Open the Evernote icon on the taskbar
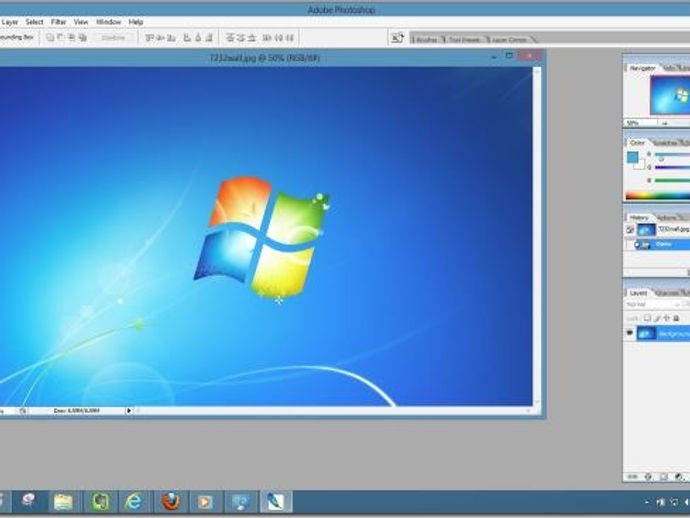Image resolution: width=690 pixels, height=518 pixels. coord(100,501)
